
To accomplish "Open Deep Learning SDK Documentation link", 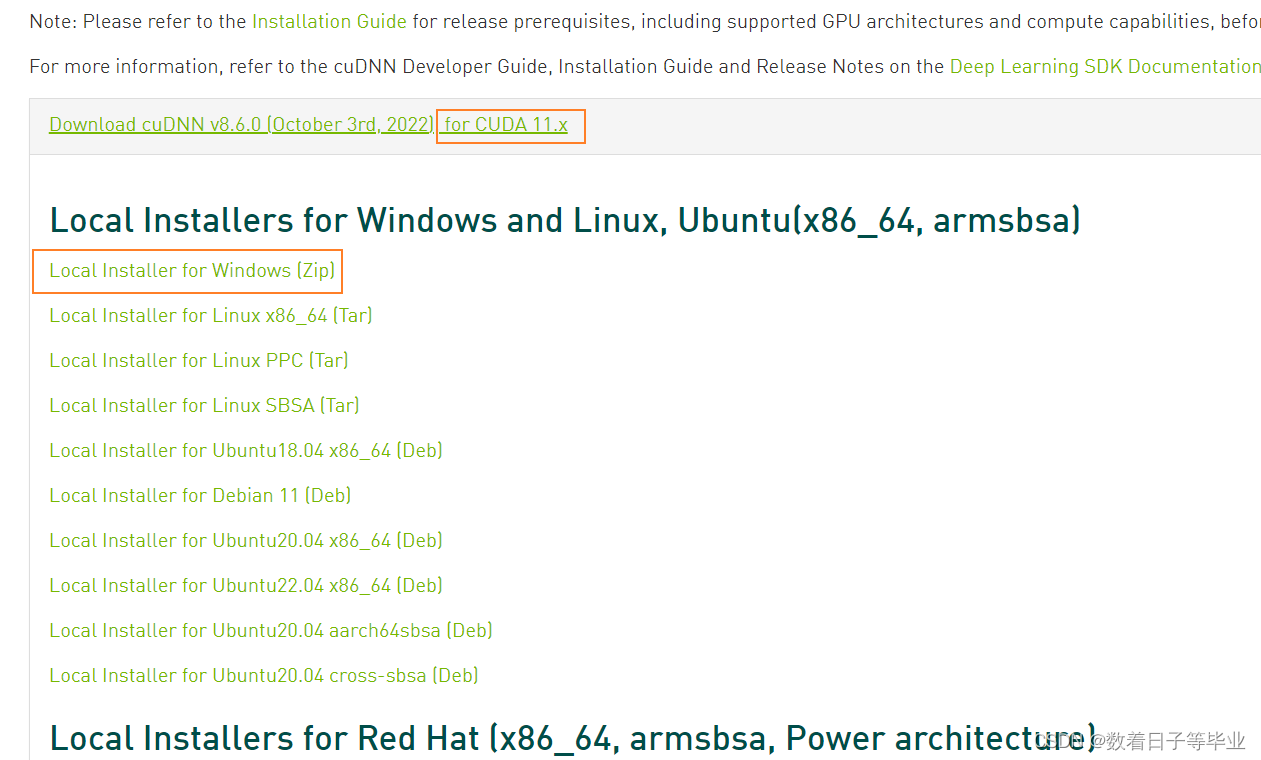I will (x=1105, y=66).
